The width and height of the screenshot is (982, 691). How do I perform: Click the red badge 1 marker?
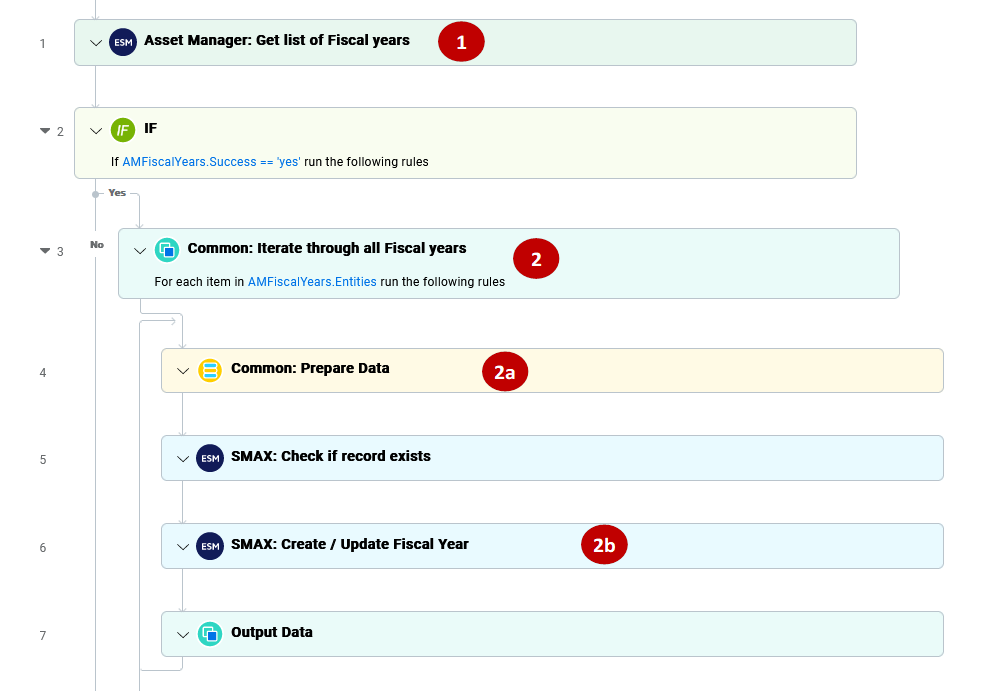pos(461,41)
